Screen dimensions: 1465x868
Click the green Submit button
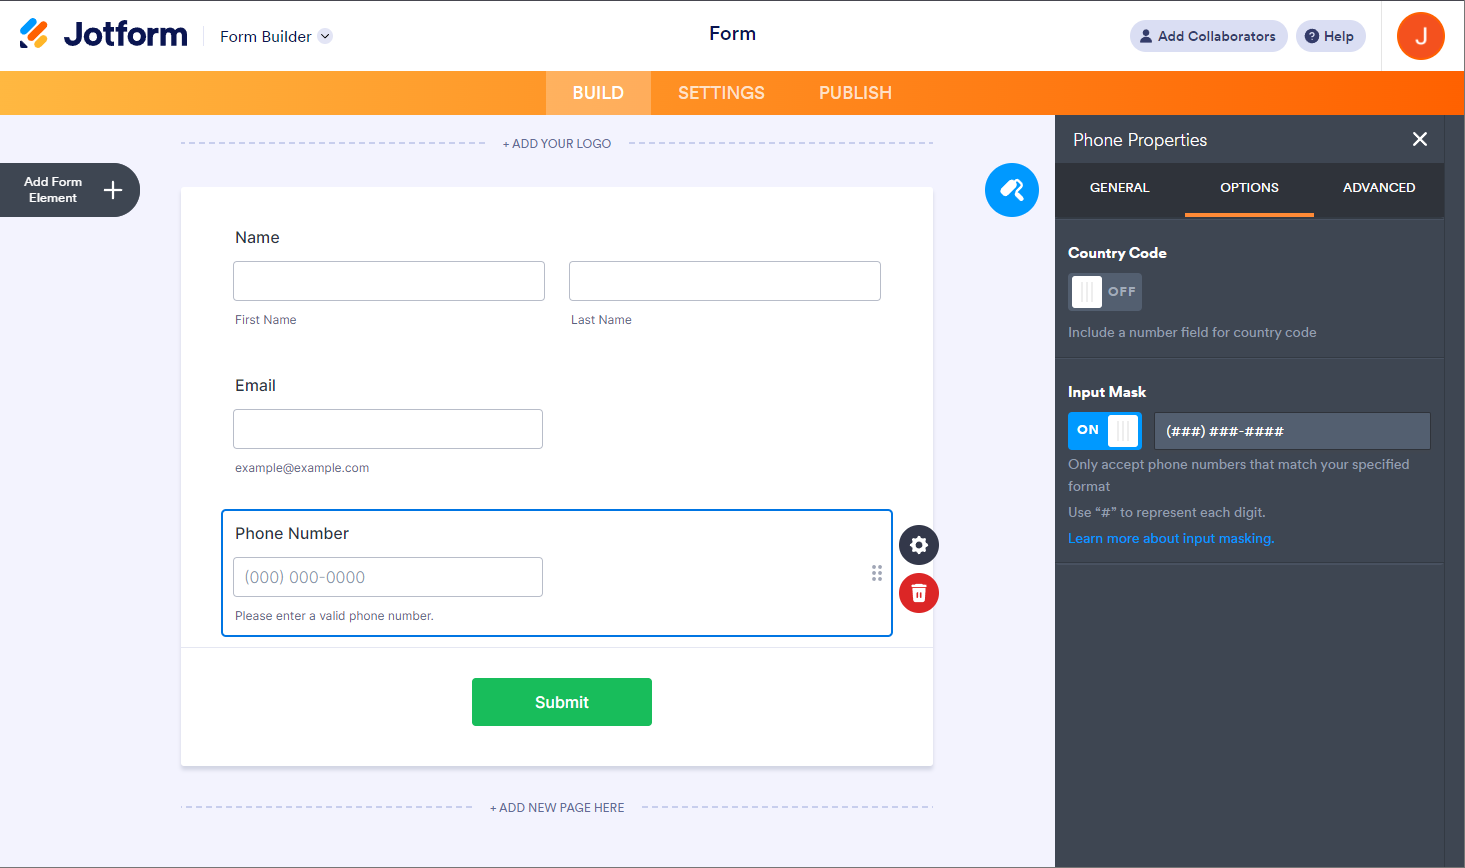click(562, 702)
